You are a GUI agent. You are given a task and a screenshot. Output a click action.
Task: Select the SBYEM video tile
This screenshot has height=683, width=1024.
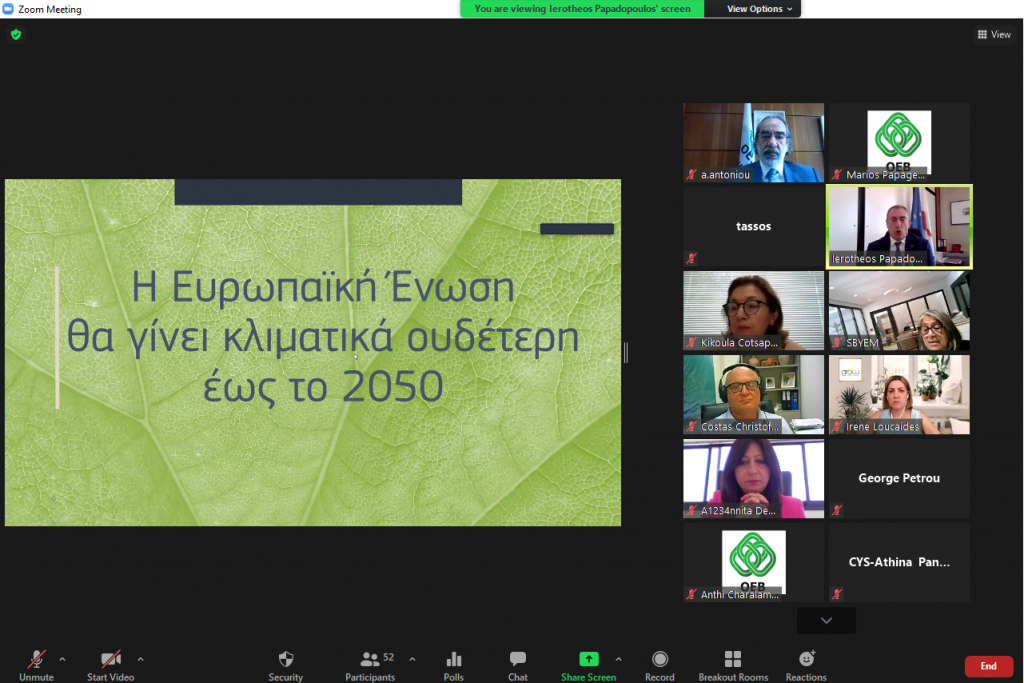click(899, 311)
